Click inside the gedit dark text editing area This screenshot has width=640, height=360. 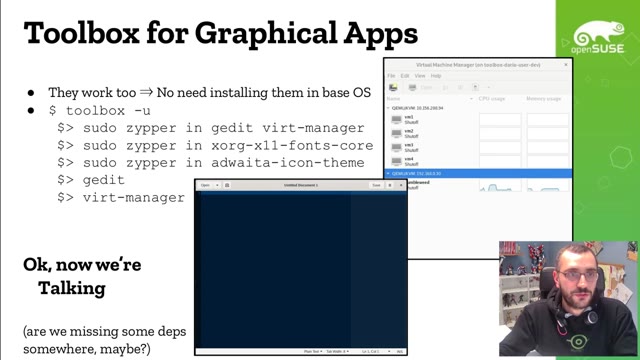tap(301, 269)
